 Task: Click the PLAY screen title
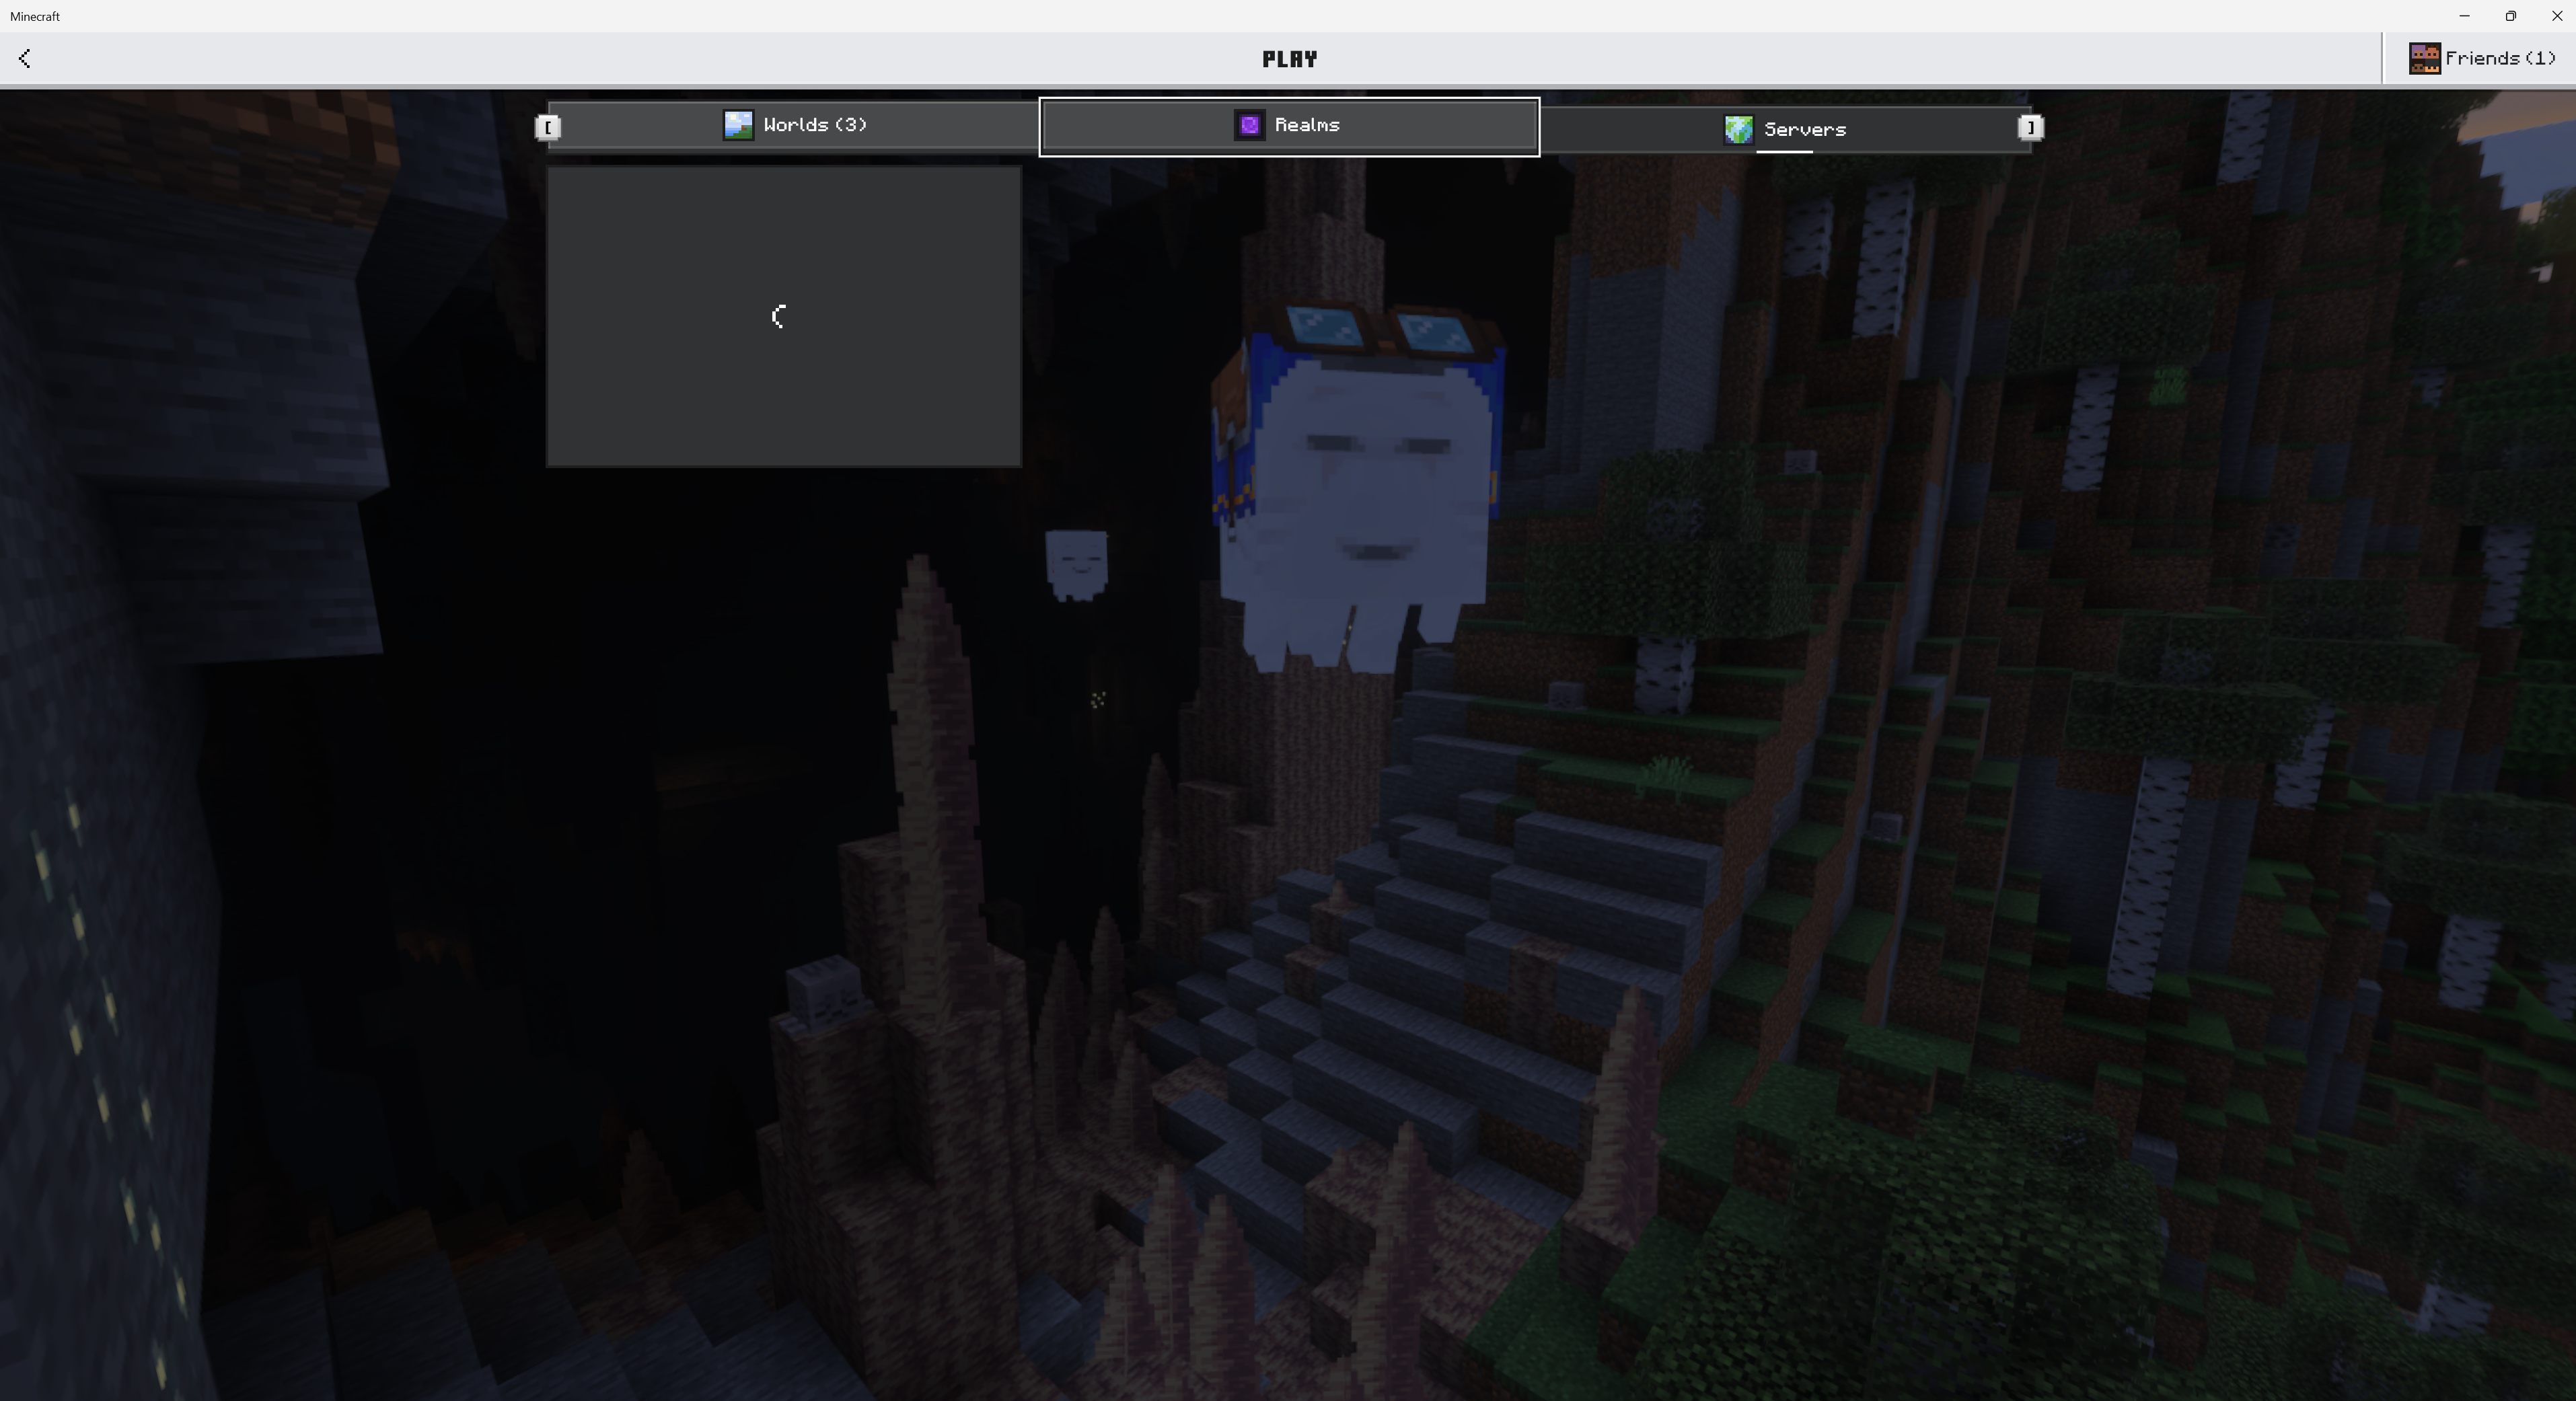[1289, 59]
